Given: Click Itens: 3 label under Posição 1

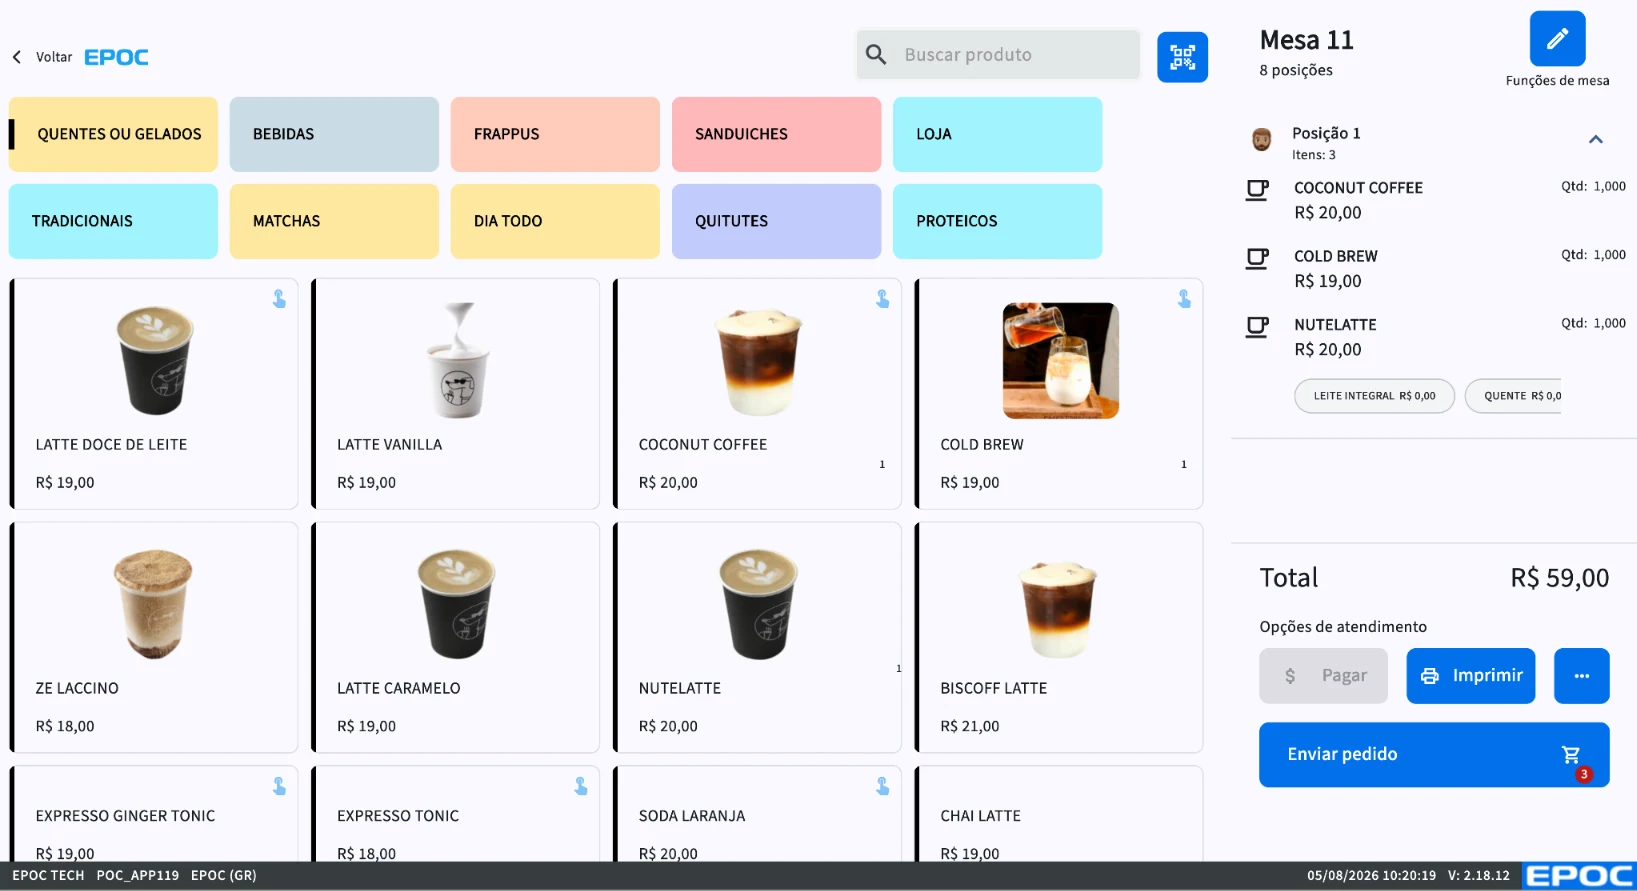Looking at the screenshot, I should [x=1313, y=155].
